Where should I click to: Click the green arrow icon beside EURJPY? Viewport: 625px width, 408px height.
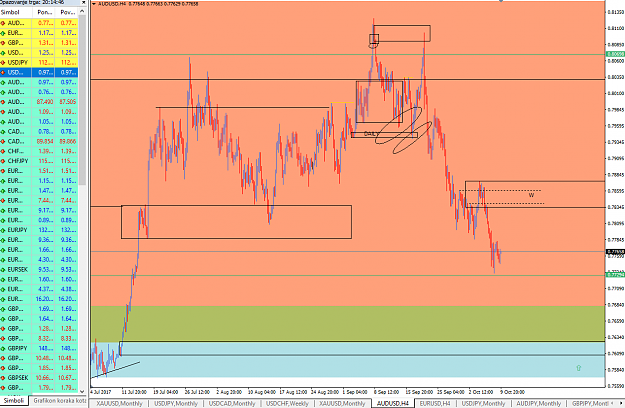click(x=3, y=230)
